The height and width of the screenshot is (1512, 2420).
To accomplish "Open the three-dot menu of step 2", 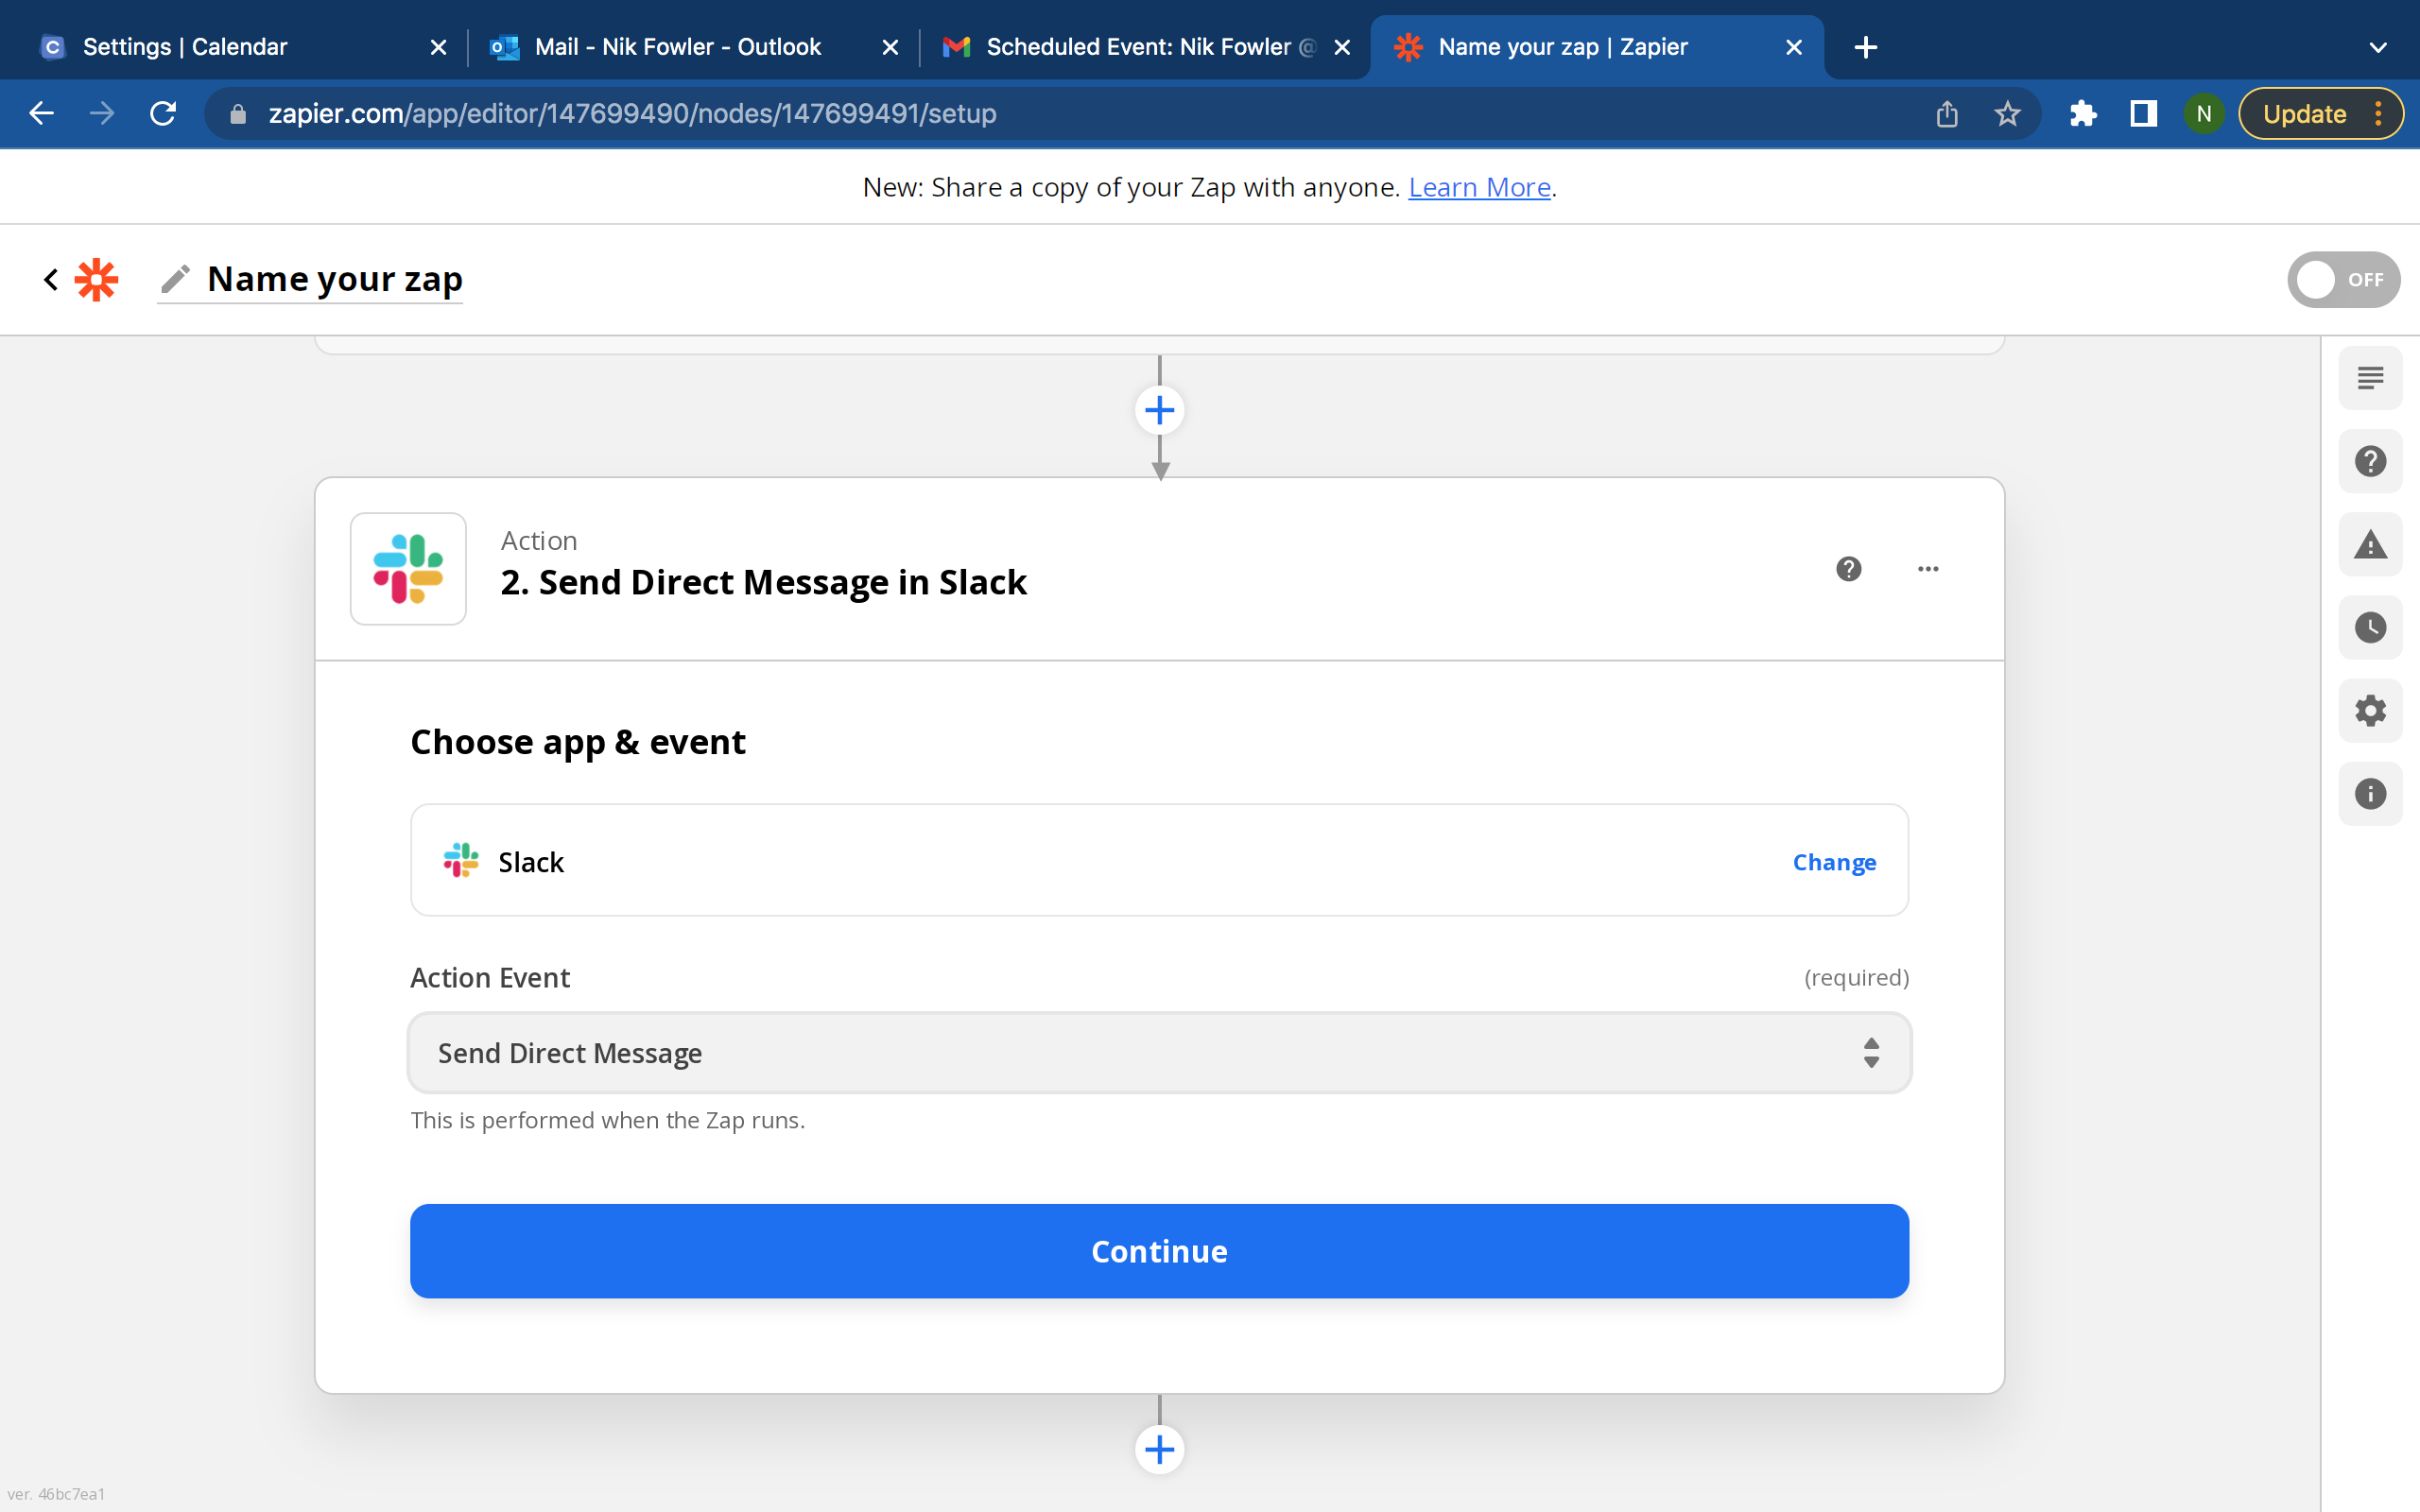I will coord(1928,568).
